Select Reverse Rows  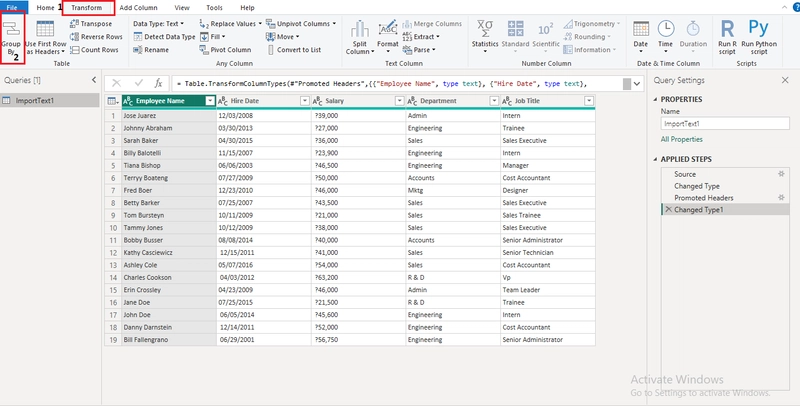click(96, 37)
